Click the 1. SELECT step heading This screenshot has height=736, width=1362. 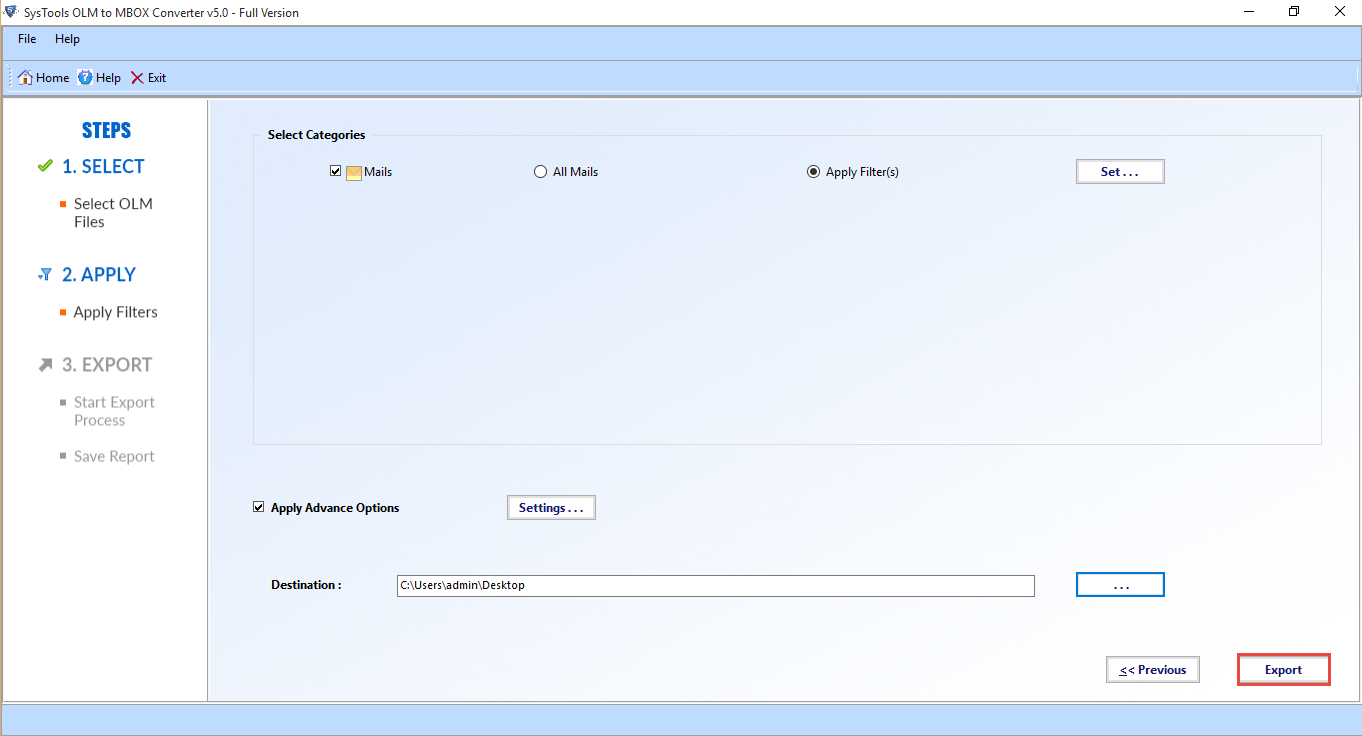click(x=103, y=167)
